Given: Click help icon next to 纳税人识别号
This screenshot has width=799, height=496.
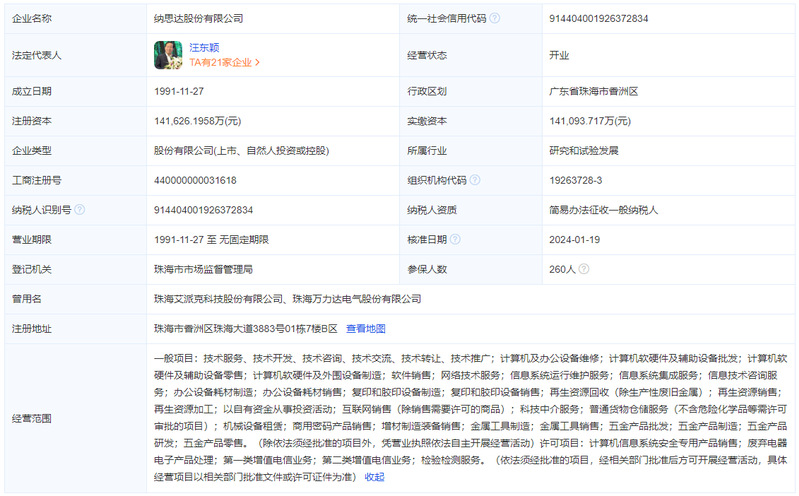Looking at the screenshot, I should tap(79, 210).
